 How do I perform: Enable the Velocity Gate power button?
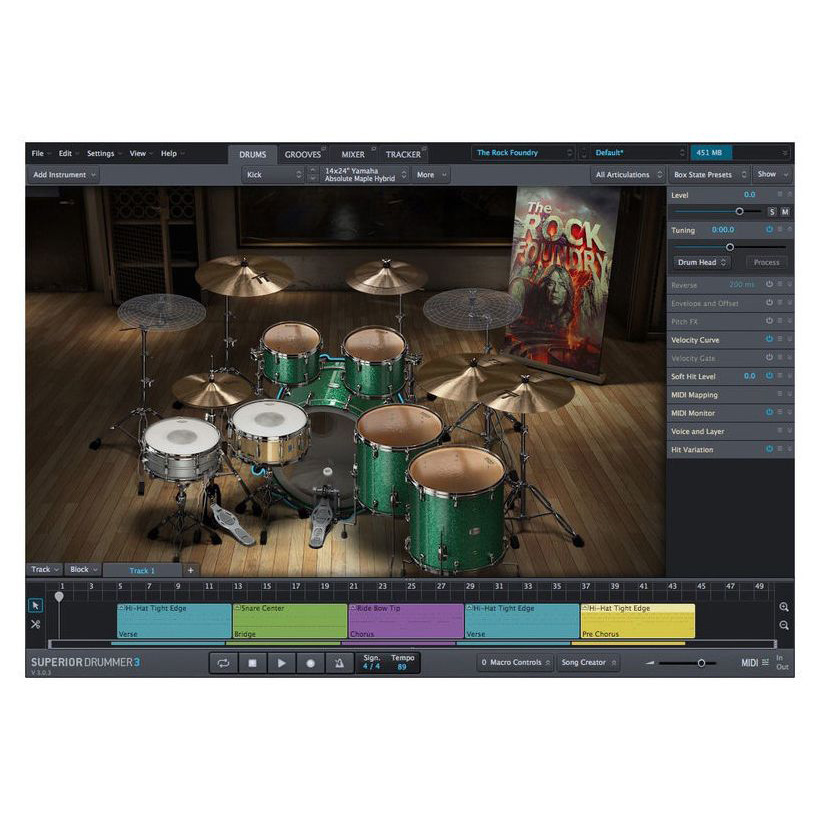769,358
